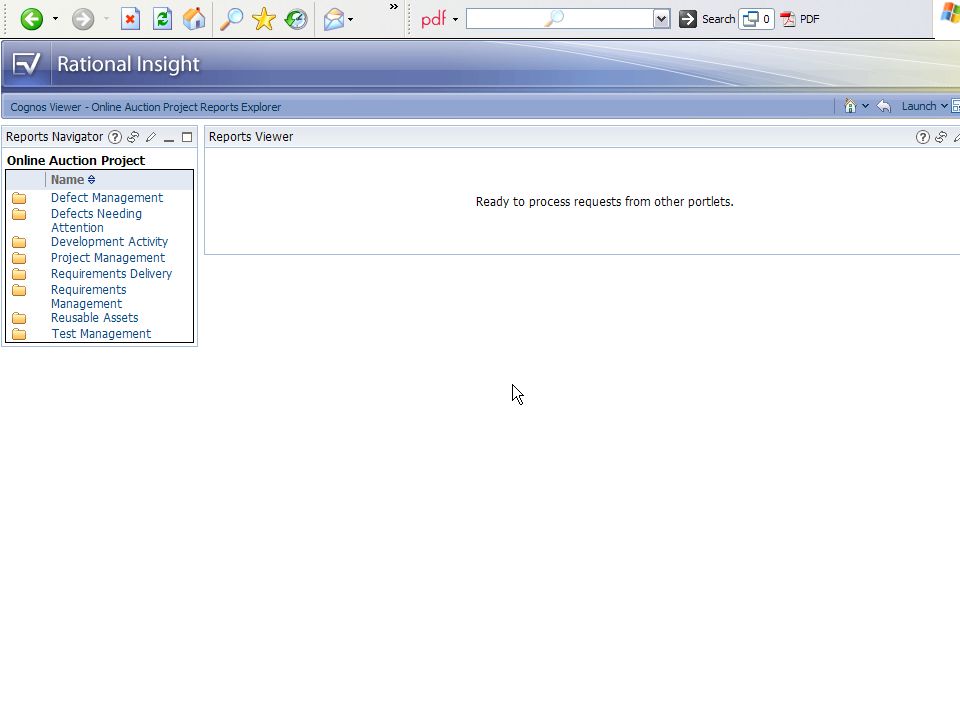This screenshot has height=720, width=960.
Task: Open the Development Activity folder link
Action: pyautogui.click(x=109, y=242)
